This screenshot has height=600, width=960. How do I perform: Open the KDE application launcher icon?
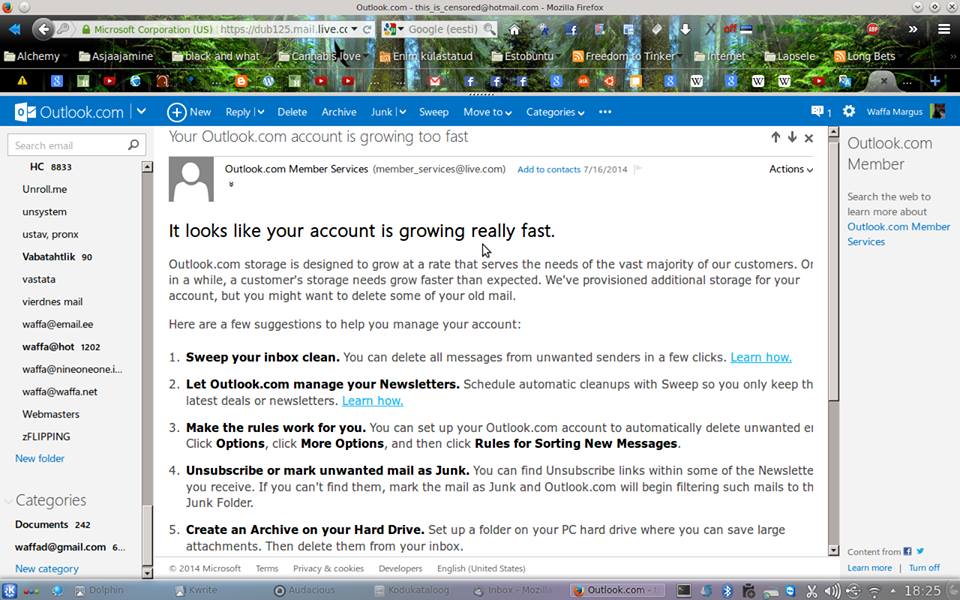(10, 591)
